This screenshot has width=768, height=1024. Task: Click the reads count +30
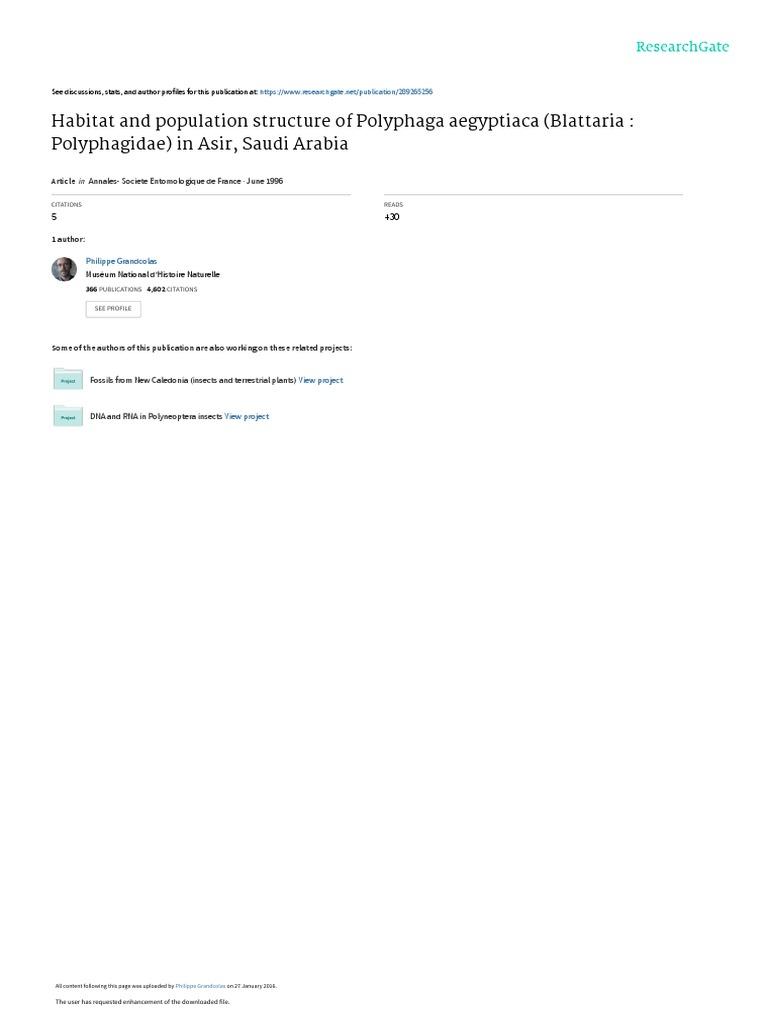(x=392, y=217)
